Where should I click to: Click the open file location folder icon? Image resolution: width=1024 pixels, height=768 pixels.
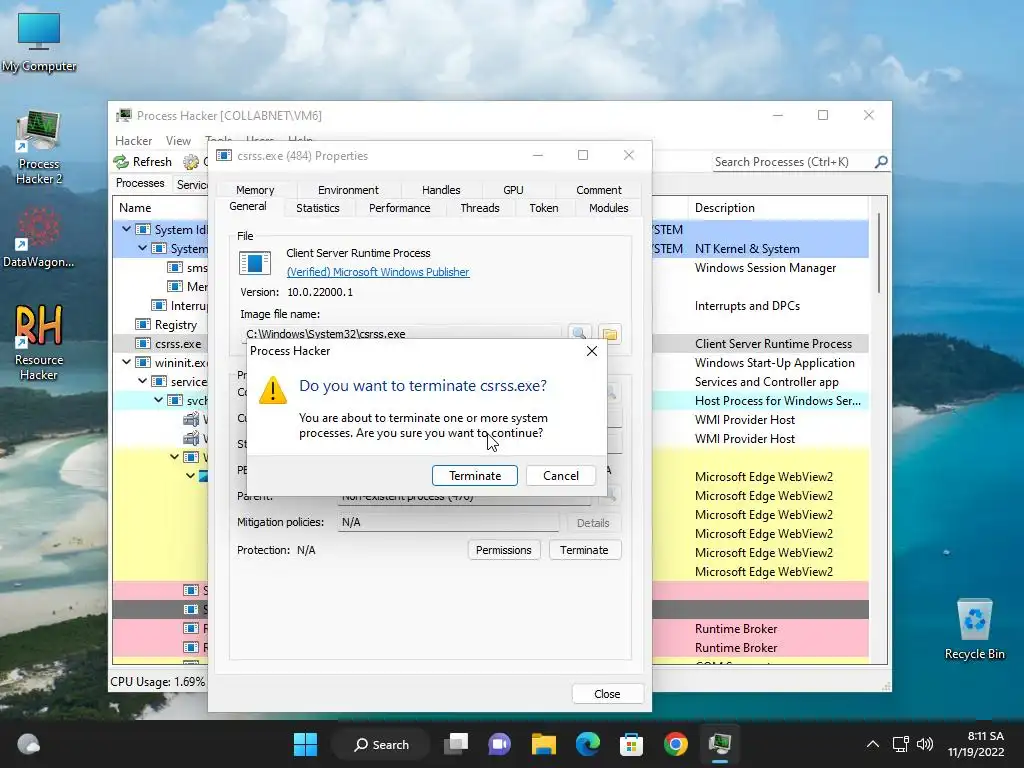(610, 333)
